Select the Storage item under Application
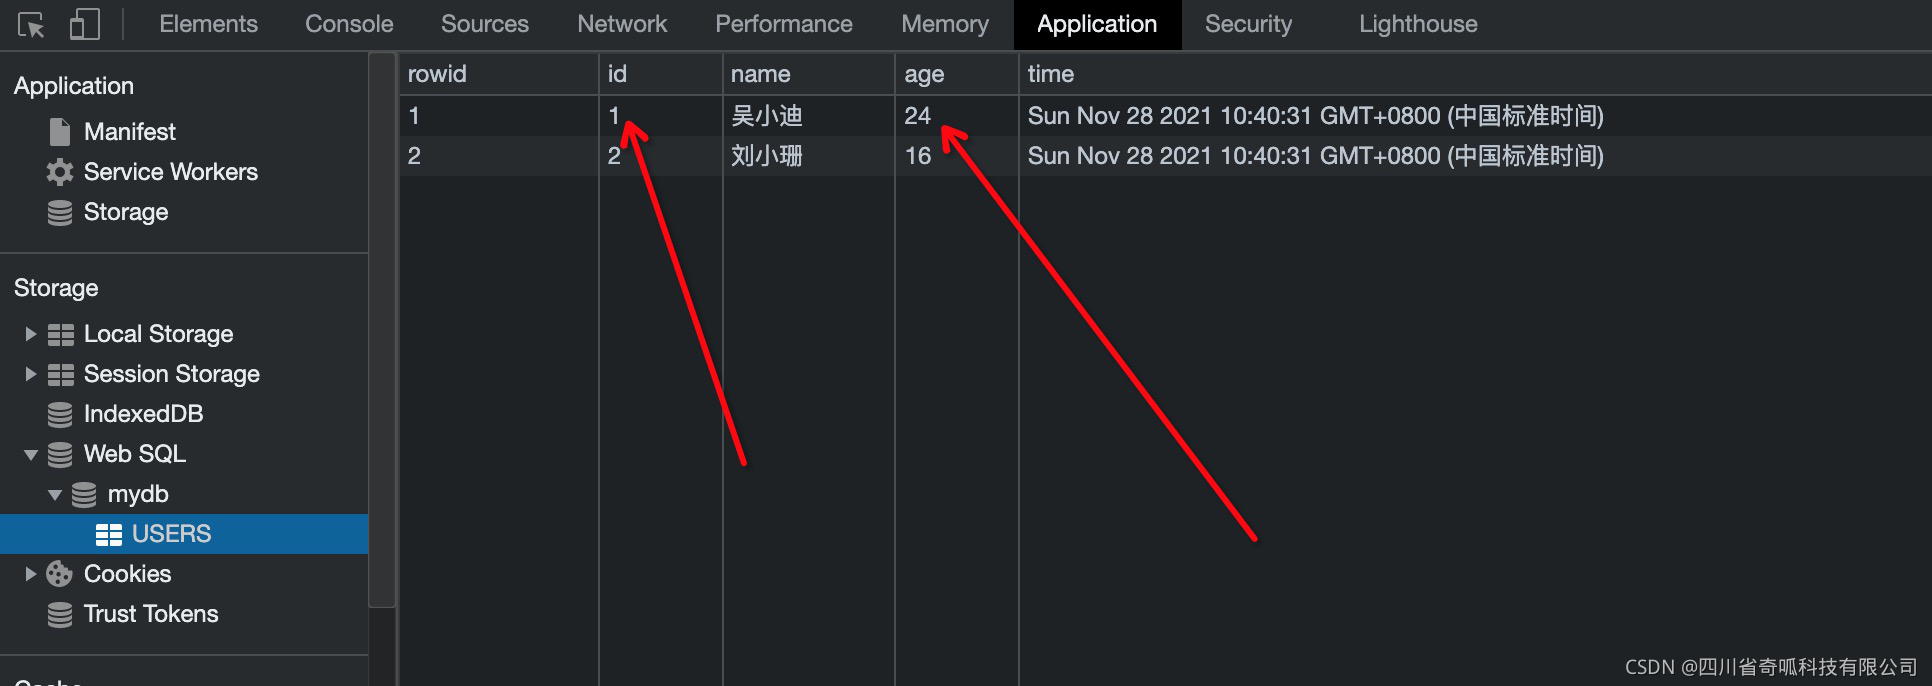1932x686 pixels. [126, 212]
